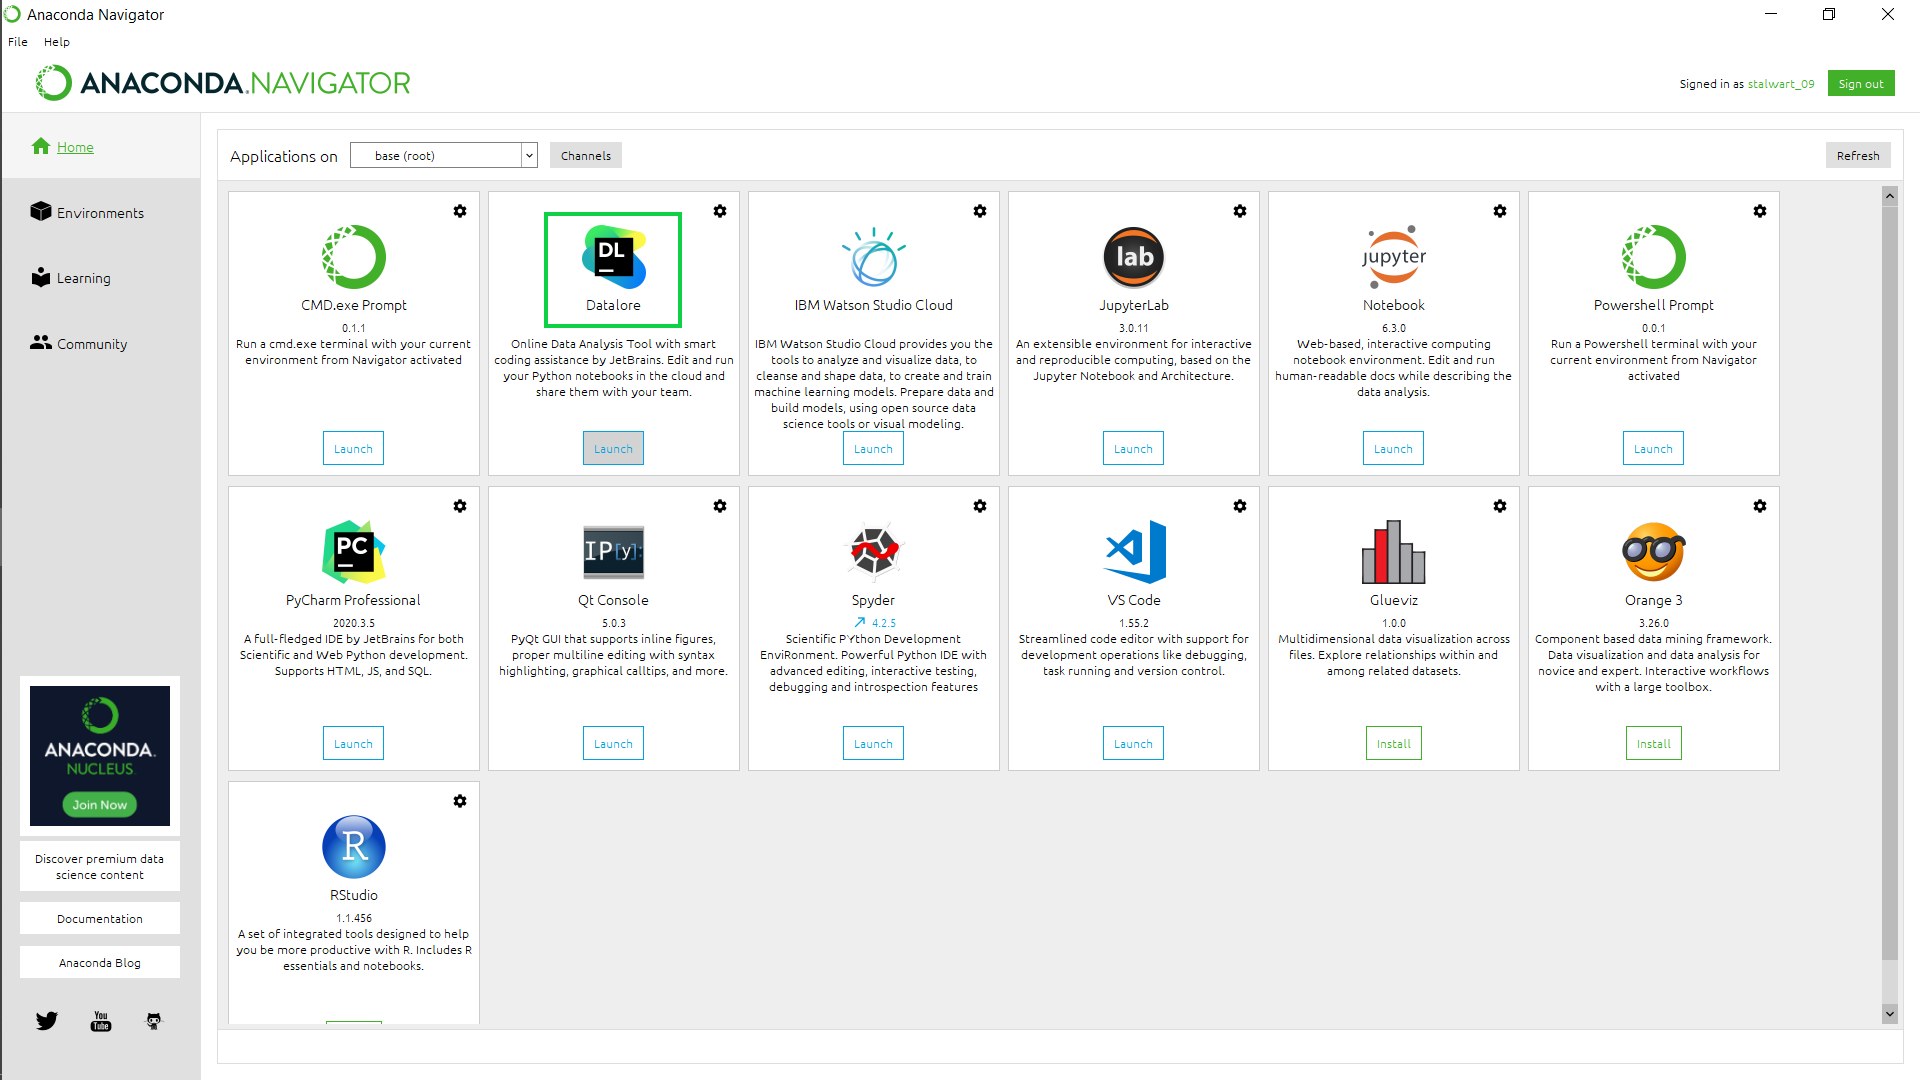The width and height of the screenshot is (1920, 1080).
Task: Click the Qt Console IPython icon
Action: click(613, 552)
